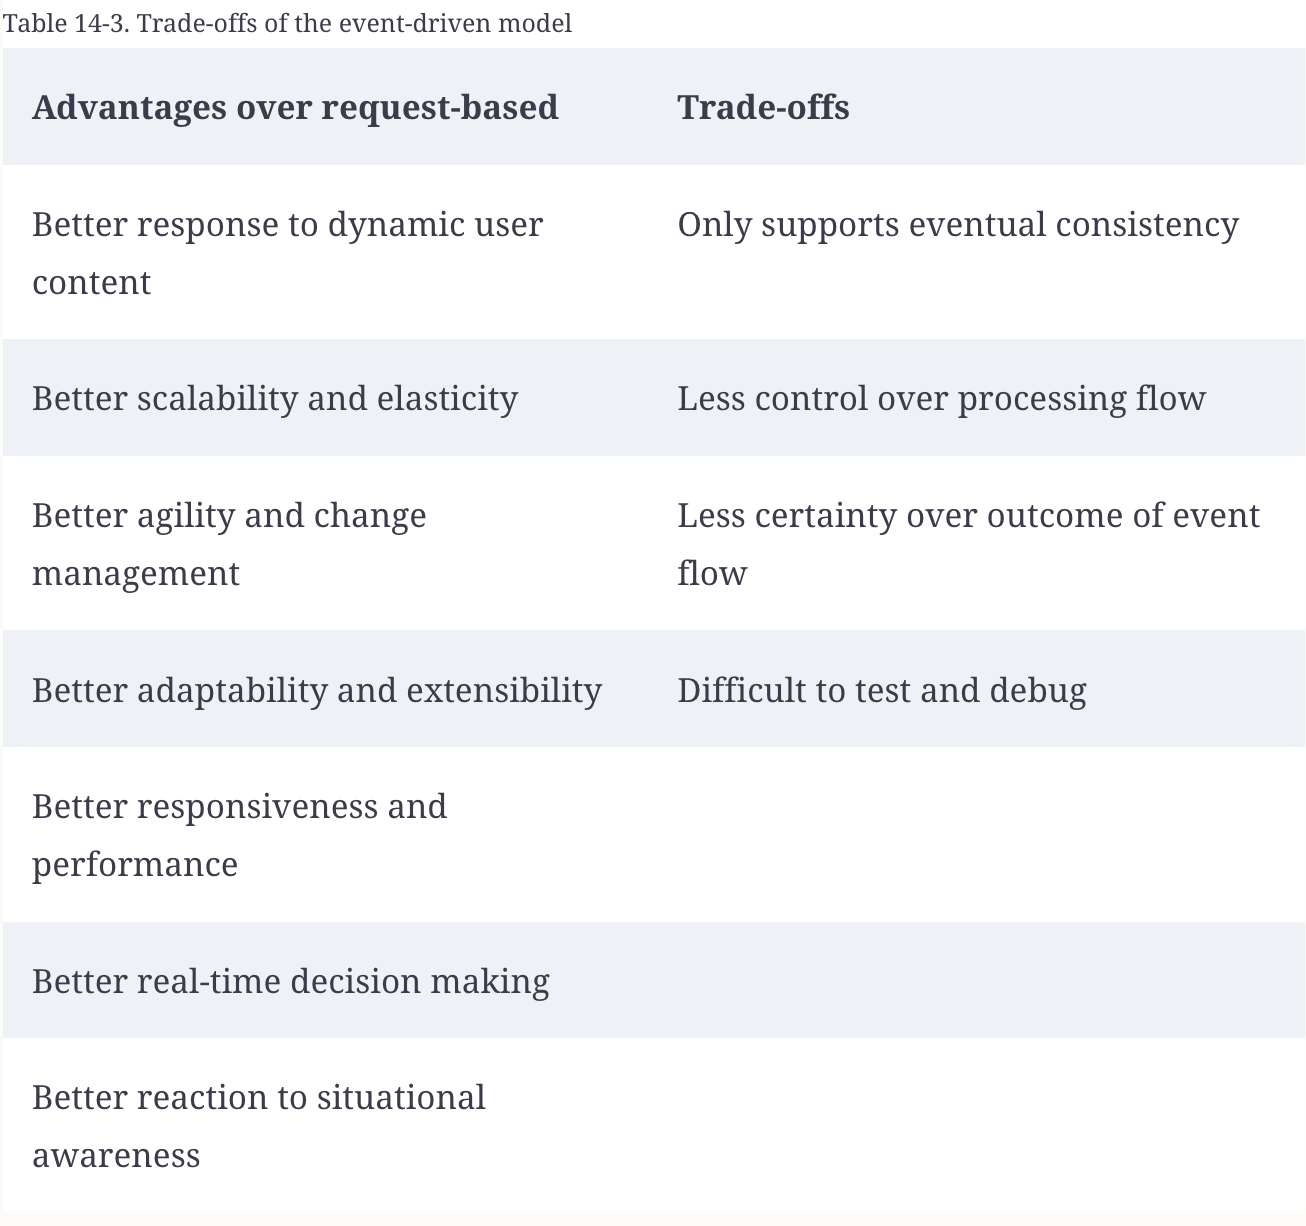1306x1226 pixels.
Task: Click the word 'scalability' in the table
Action: coord(217,399)
